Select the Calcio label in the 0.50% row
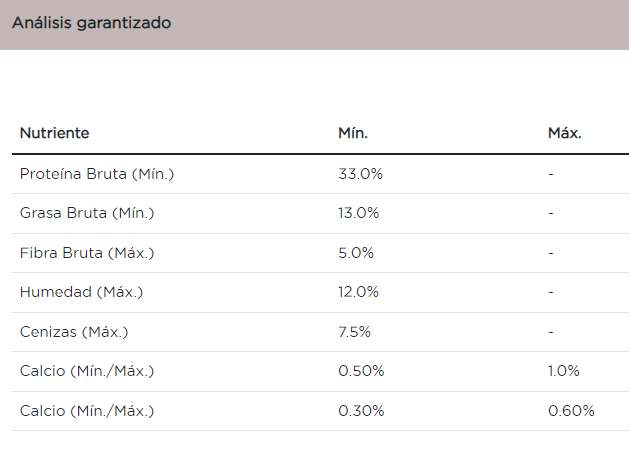629x451 pixels. [87, 371]
